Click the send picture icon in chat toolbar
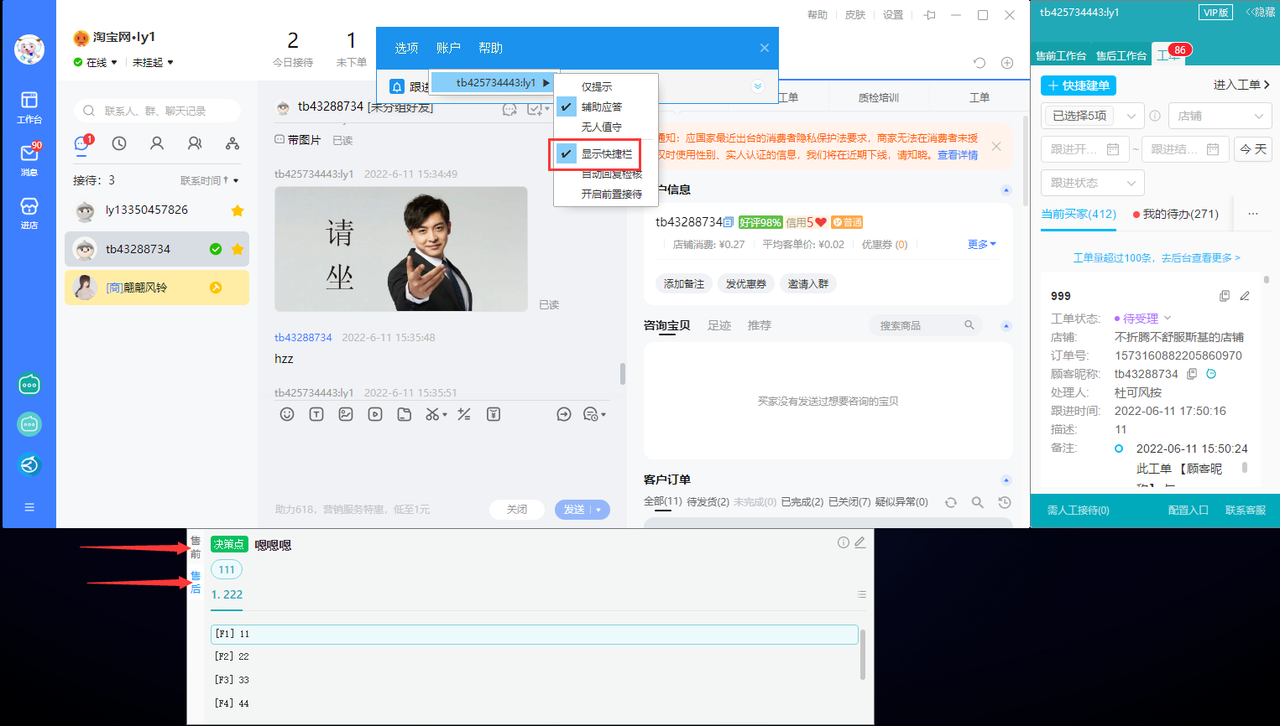This screenshot has height=726, width=1280. [345, 414]
